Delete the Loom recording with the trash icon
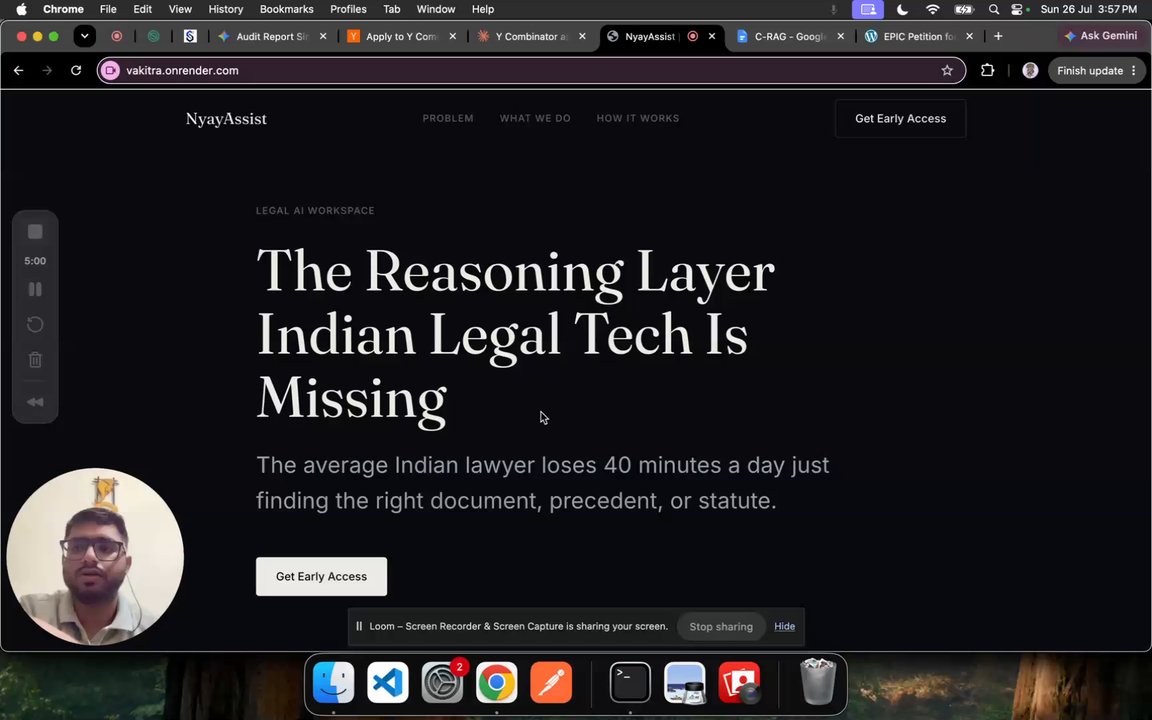This screenshot has height=720, width=1152. pos(35,360)
